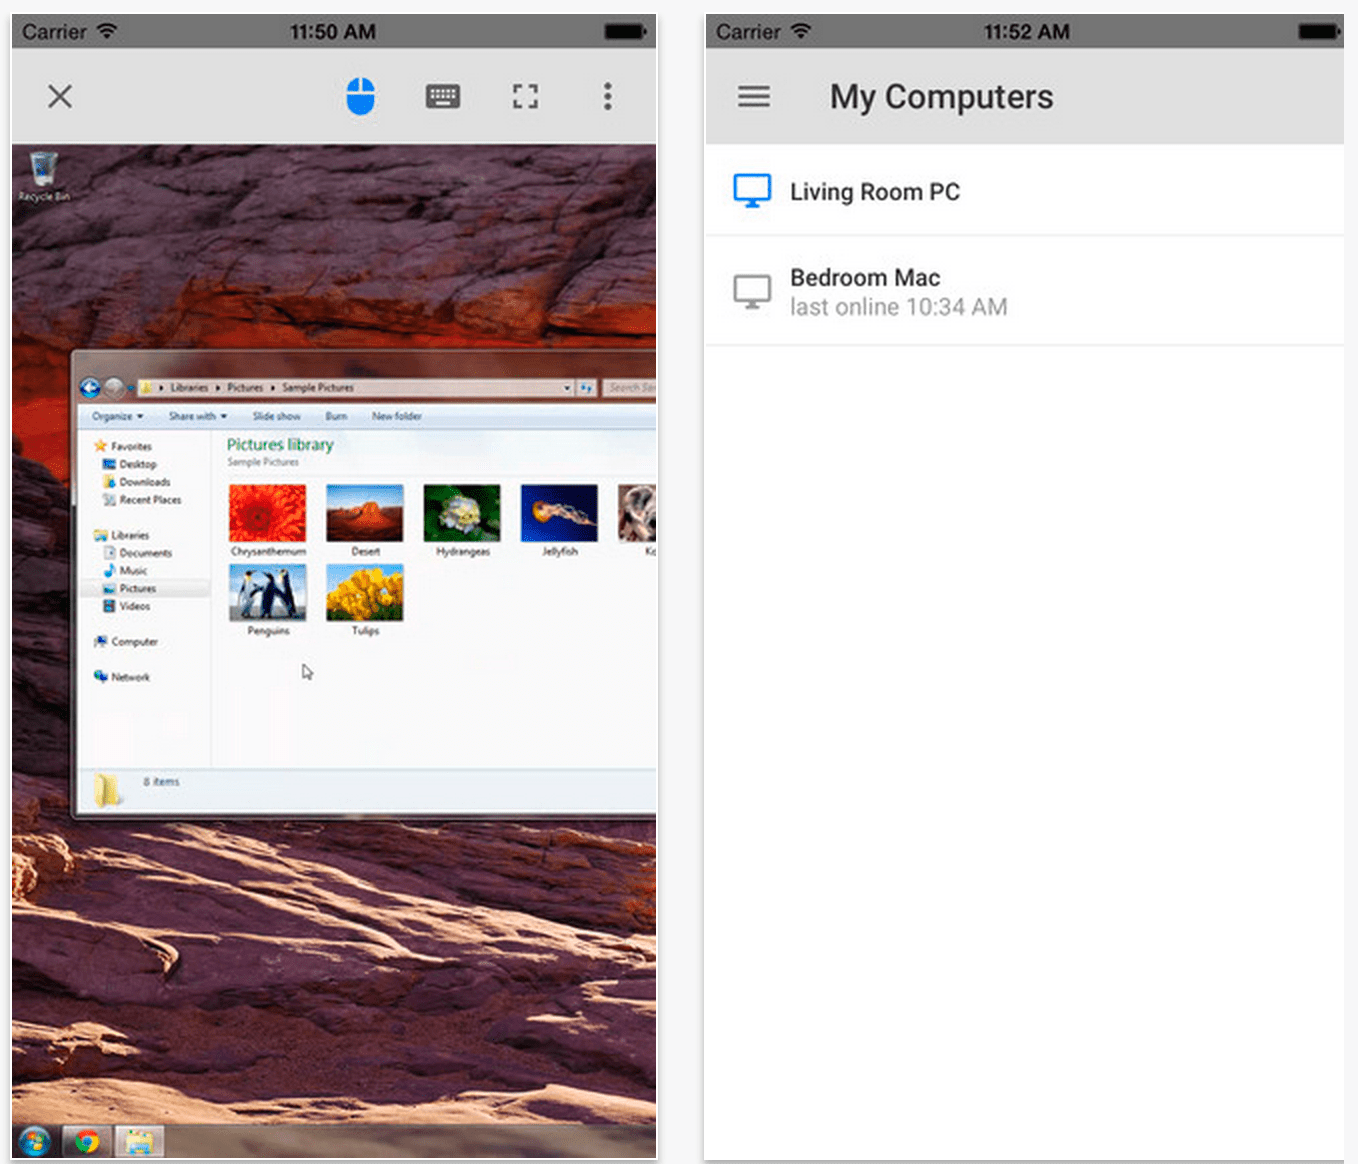Click the New folder button

pyautogui.click(x=397, y=415)
